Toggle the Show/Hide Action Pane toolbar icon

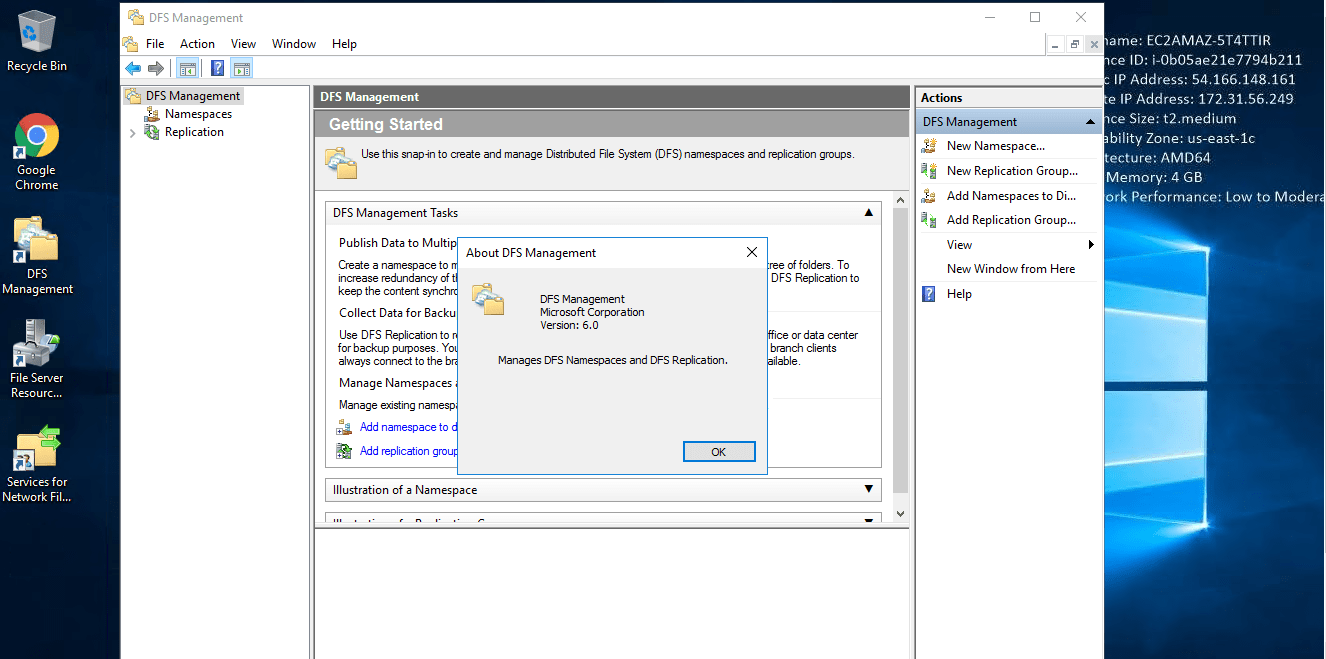tap(242, 68)
